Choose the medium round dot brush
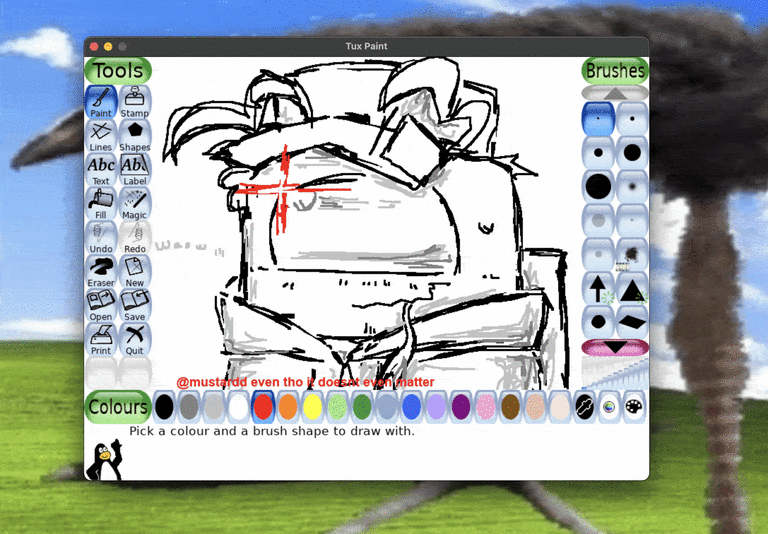The image size is (768, 534). 598,152
